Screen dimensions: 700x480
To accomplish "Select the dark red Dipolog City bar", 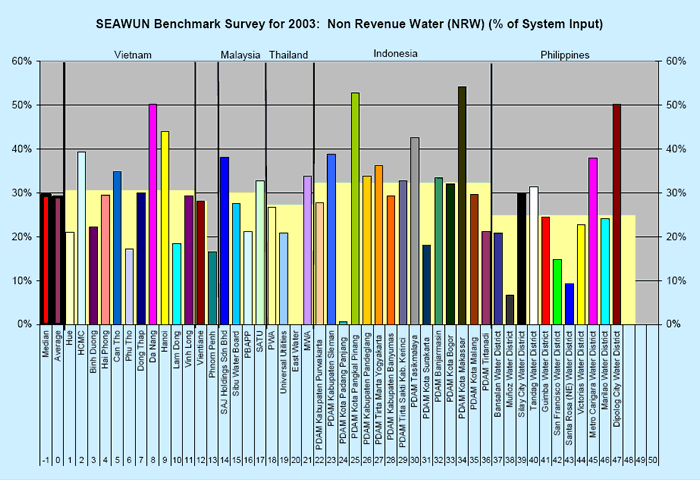I will pyautogui.click(x=617, y=214).
